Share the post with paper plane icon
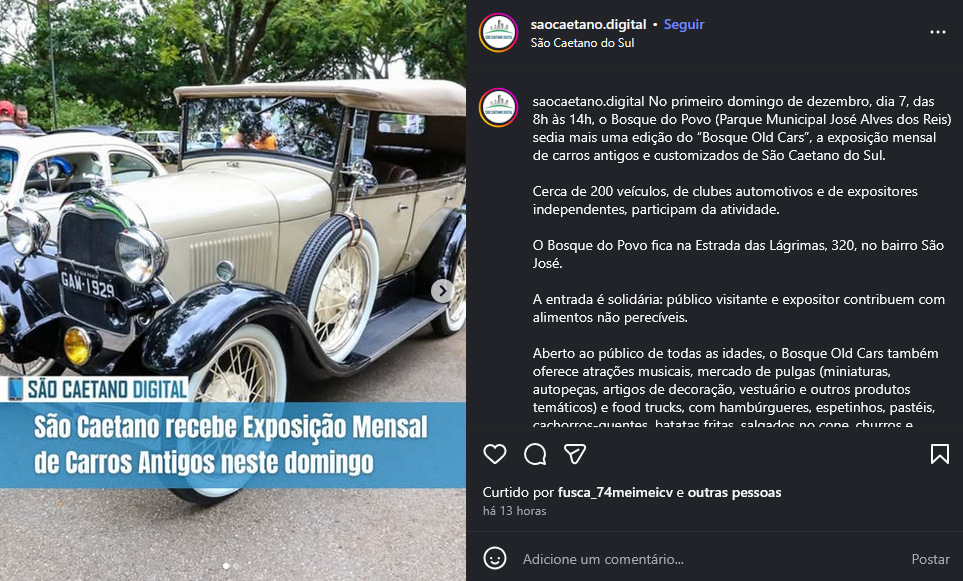The width and height of the screenshot is (963, 581). tap(575, 454)
